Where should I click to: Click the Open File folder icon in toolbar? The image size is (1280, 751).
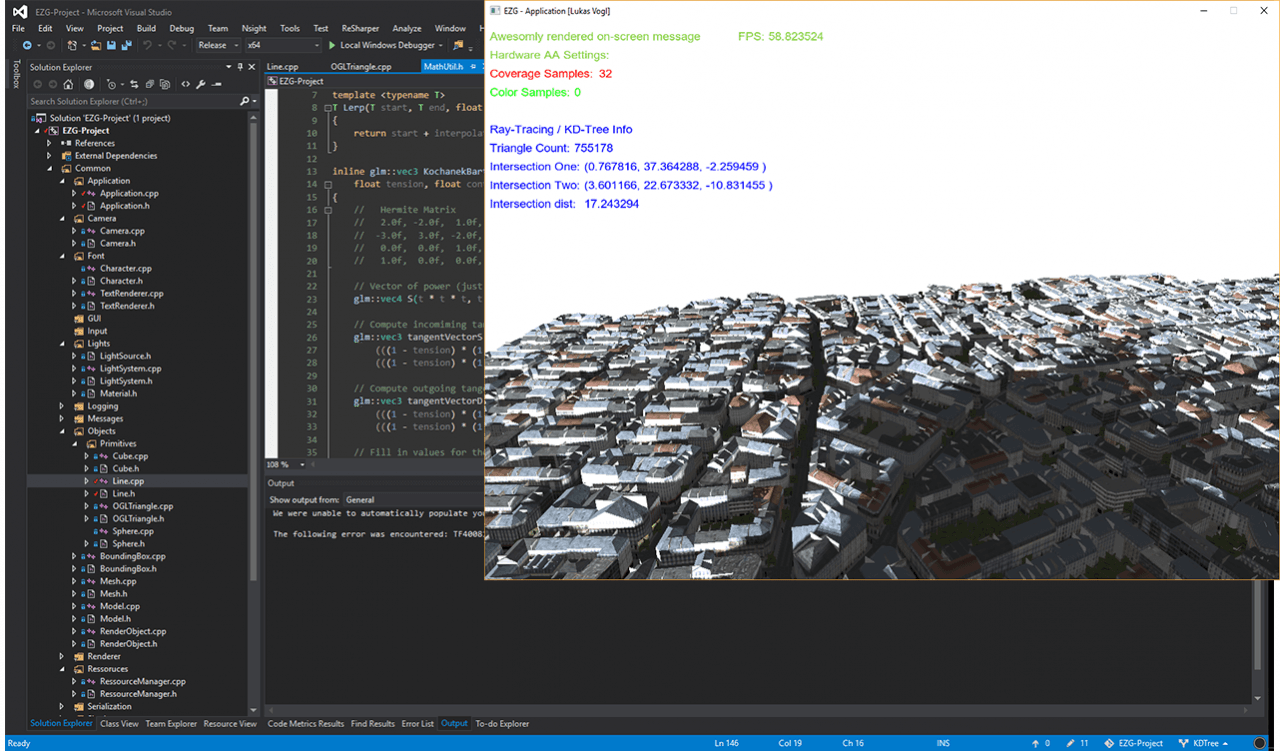pos(95,46)
